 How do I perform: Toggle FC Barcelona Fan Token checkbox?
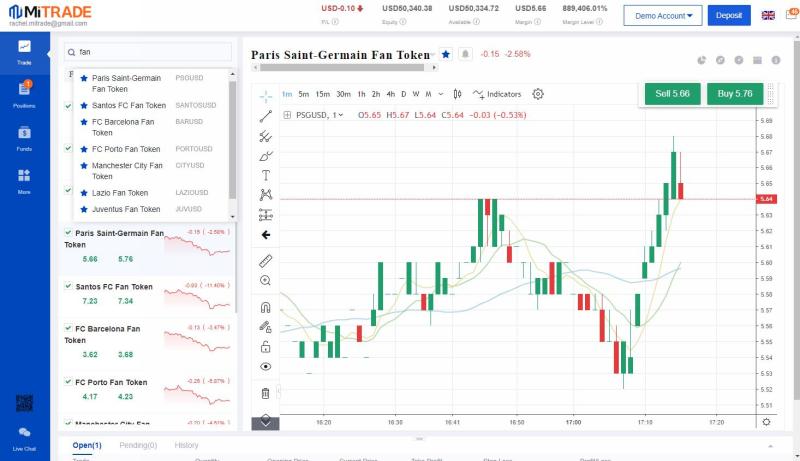[x=68, y=328]
